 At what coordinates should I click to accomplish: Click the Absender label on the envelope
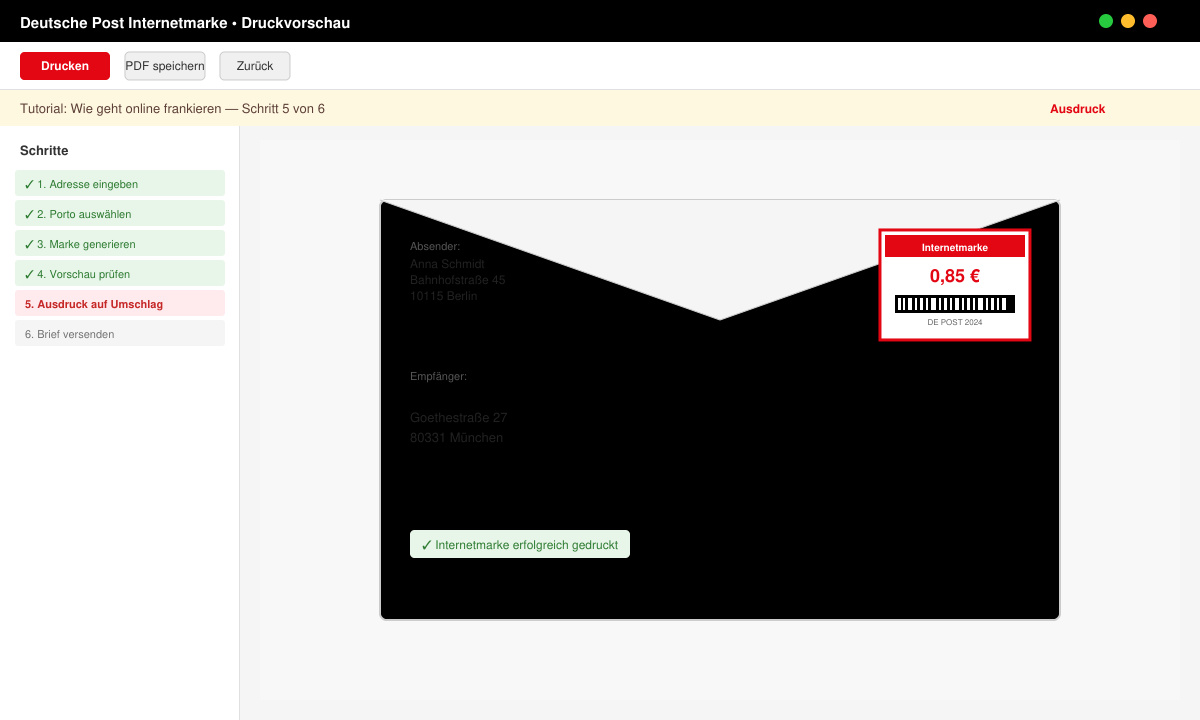[x=435, y=246]
